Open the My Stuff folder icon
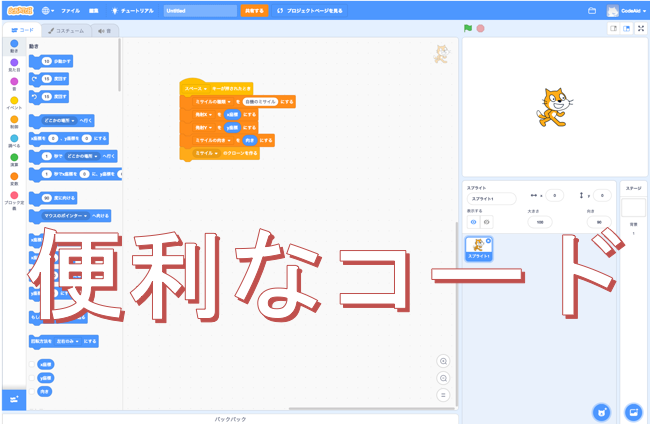This screenshot has width=650, height=424. pos(592,11)
